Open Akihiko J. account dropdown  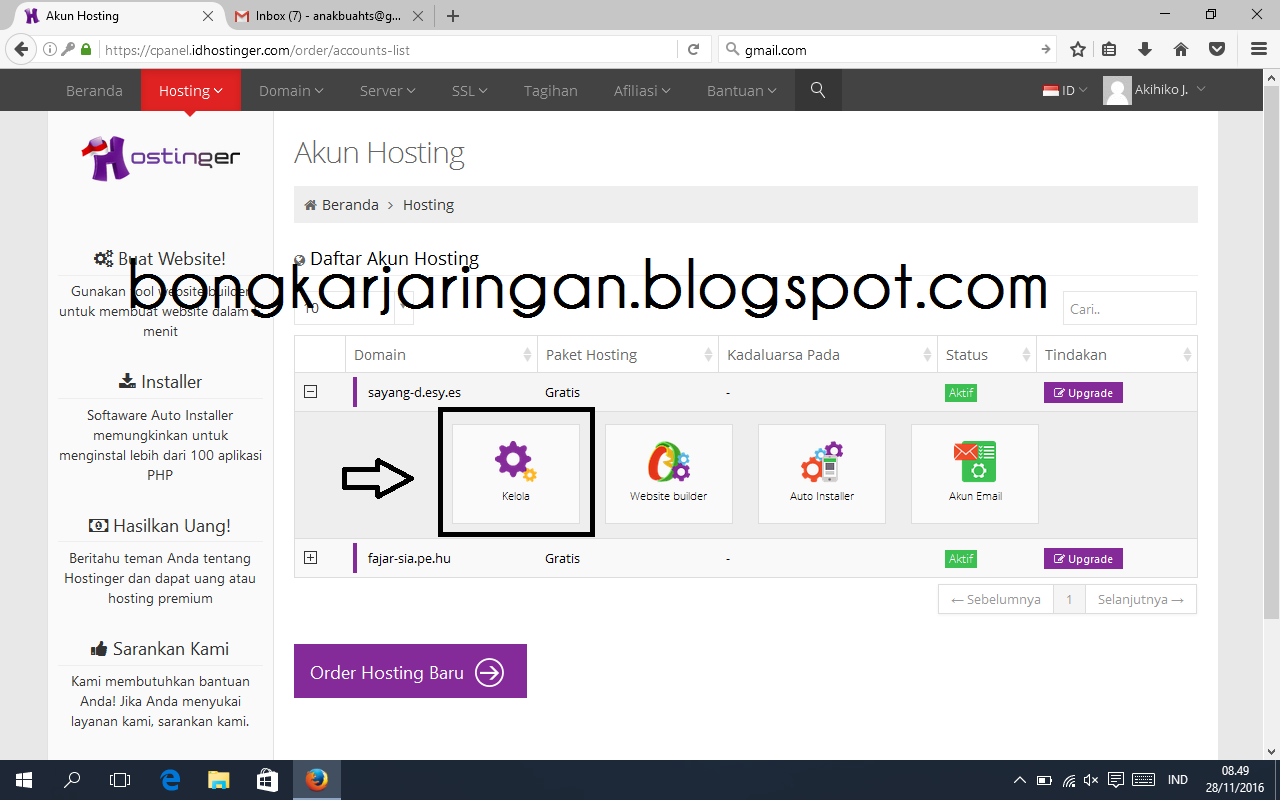(x=1155, y=90)
